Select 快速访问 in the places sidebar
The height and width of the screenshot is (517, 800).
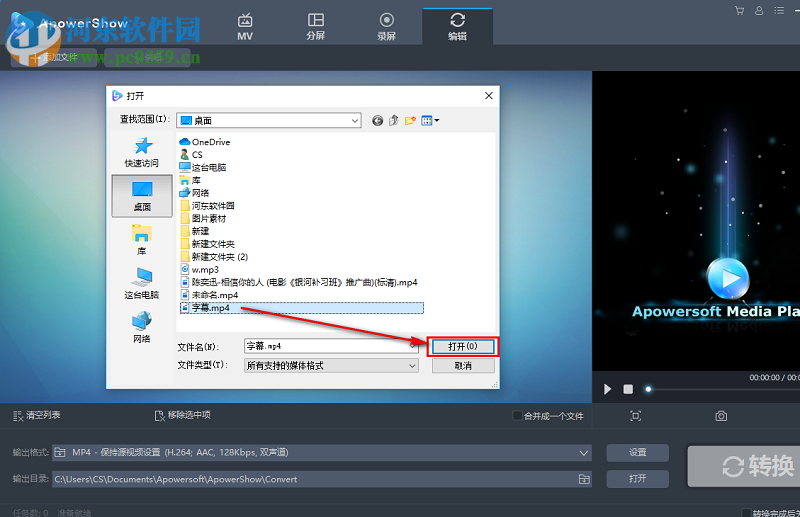pyautogui.click(x=142, y=152)
